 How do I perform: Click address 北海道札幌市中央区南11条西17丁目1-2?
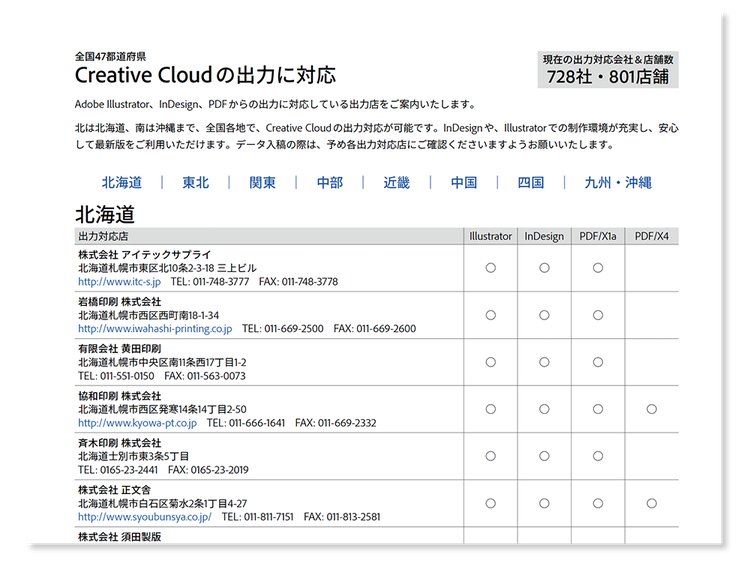pos(162,362)
